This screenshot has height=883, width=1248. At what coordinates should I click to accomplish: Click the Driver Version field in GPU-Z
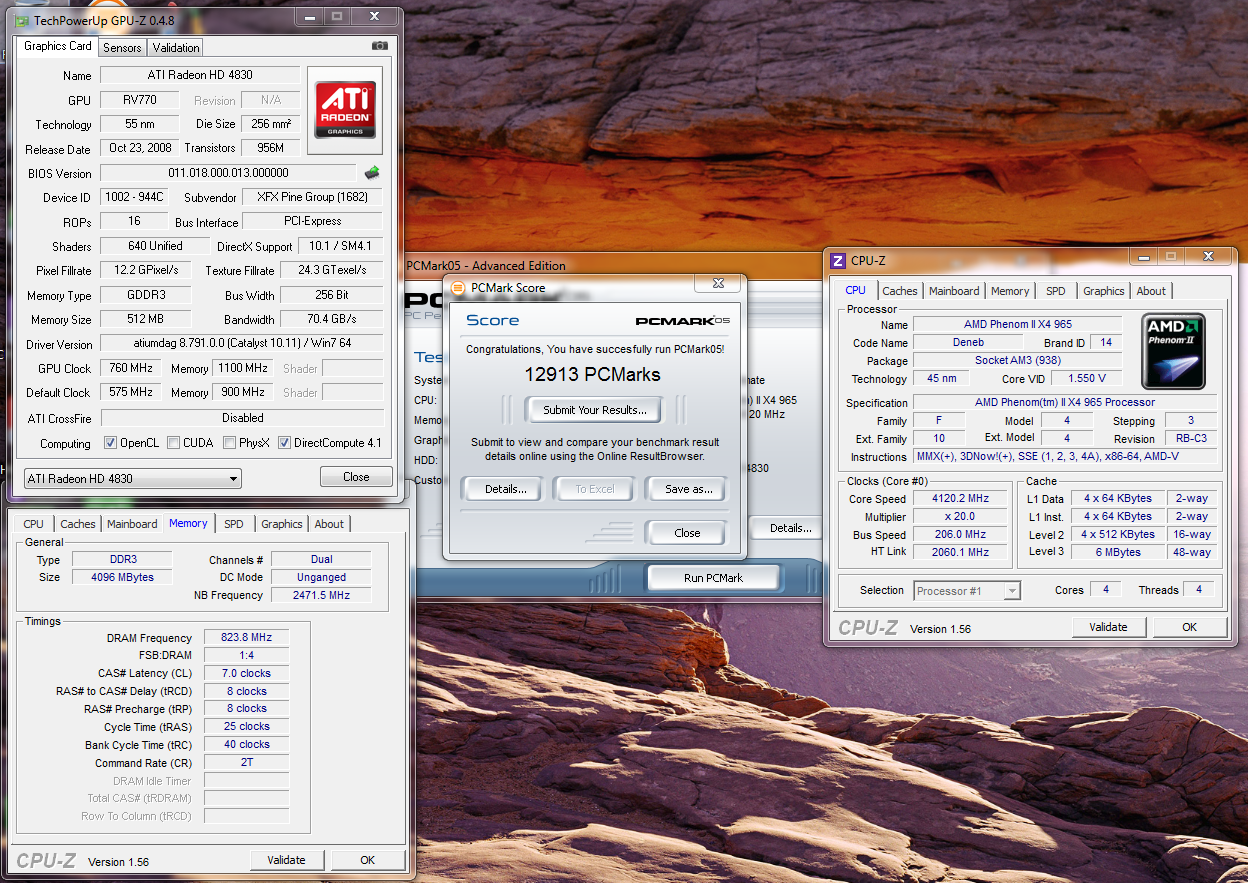click(242, 344)
